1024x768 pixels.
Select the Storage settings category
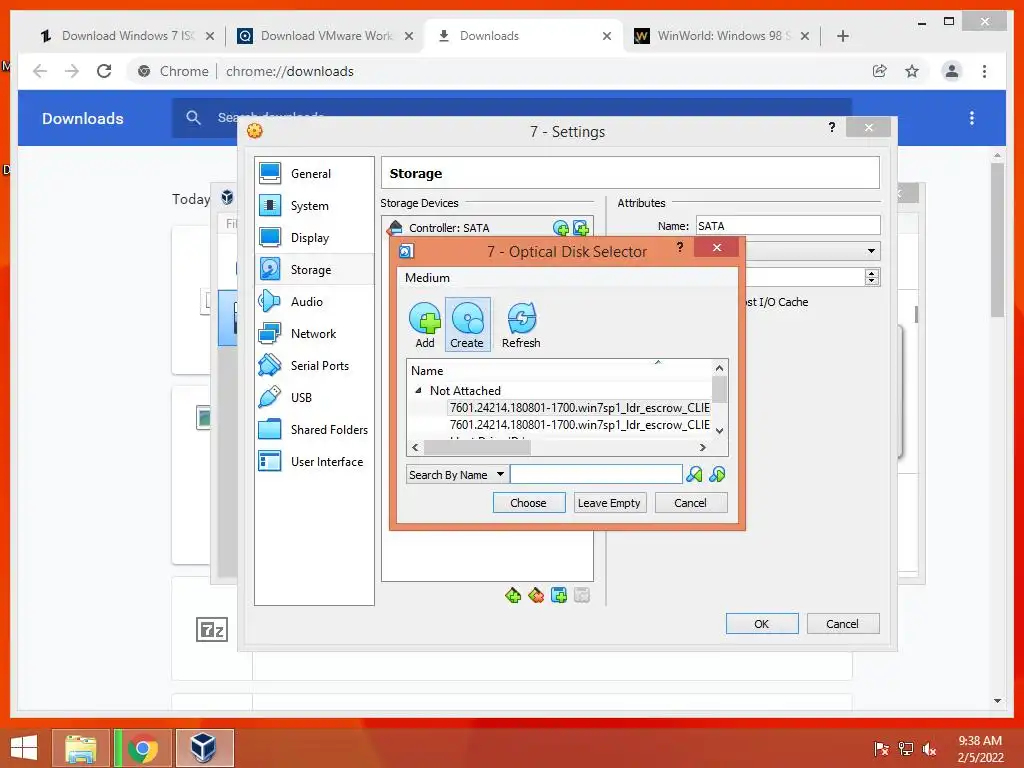pos(314,270)
